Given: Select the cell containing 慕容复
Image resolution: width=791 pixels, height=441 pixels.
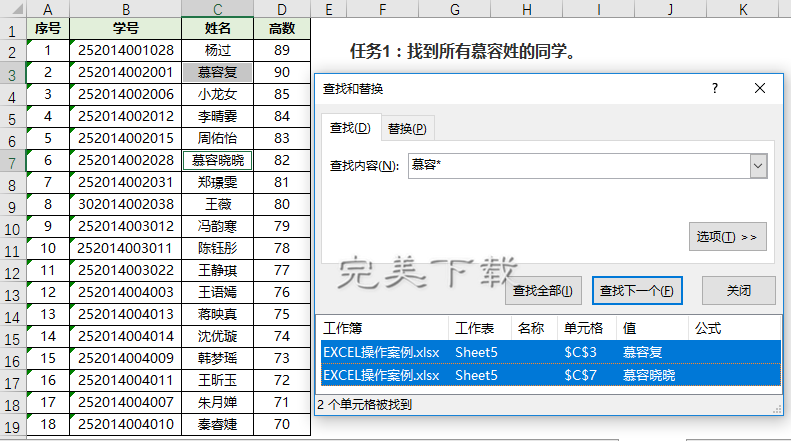Looking at the screenshot, I should pos(217,72).
